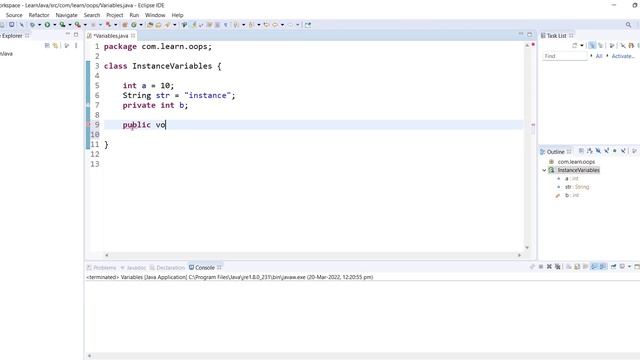The width and height of the screenshot is (640, 360).
Task: Click the New Java Package toolbar icon
Action: [x=124, y=24]
